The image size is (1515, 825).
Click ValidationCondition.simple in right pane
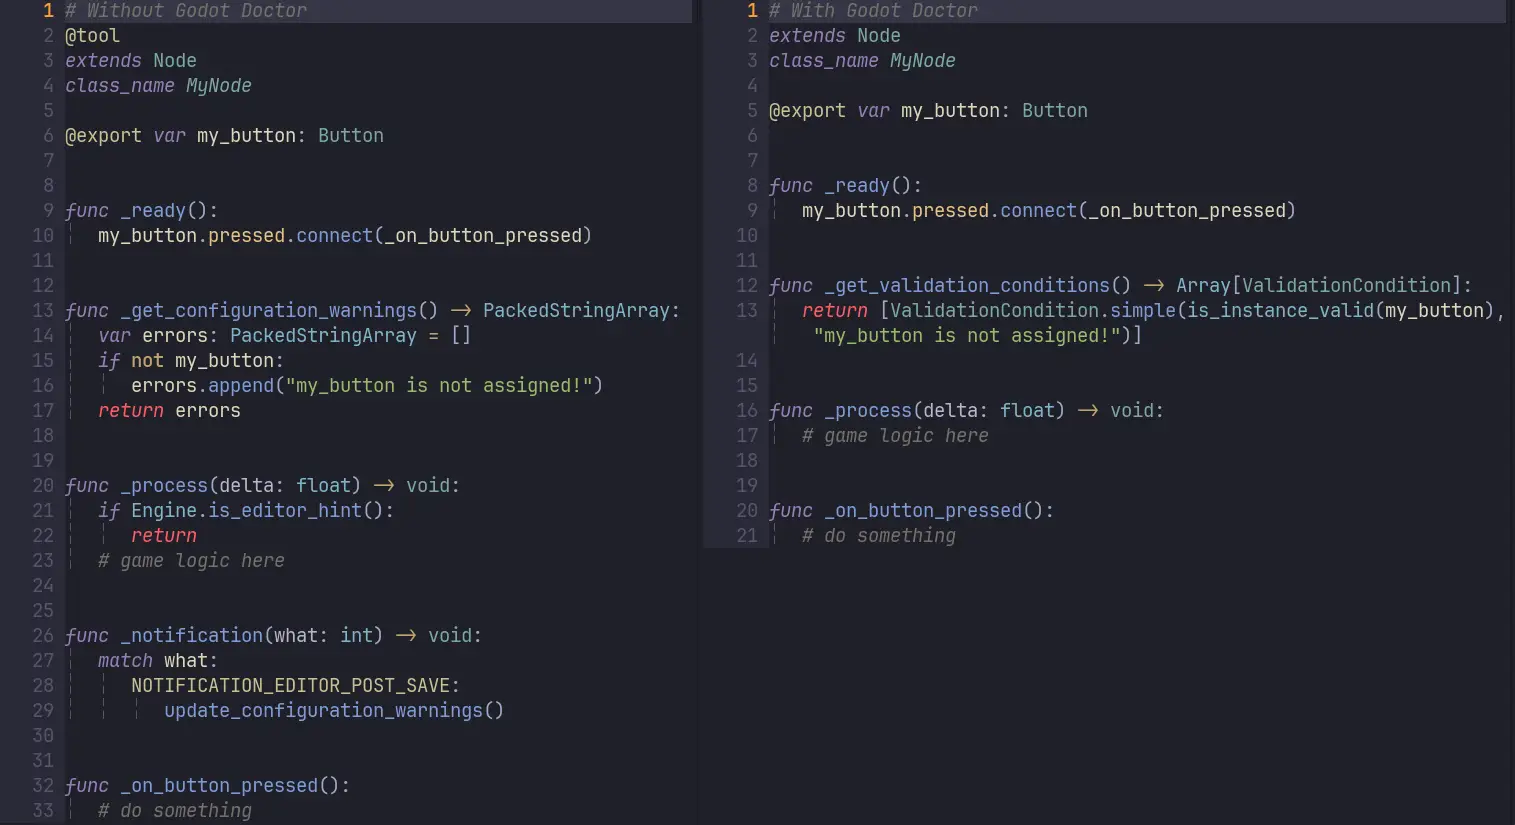(x=1032, y=311)
